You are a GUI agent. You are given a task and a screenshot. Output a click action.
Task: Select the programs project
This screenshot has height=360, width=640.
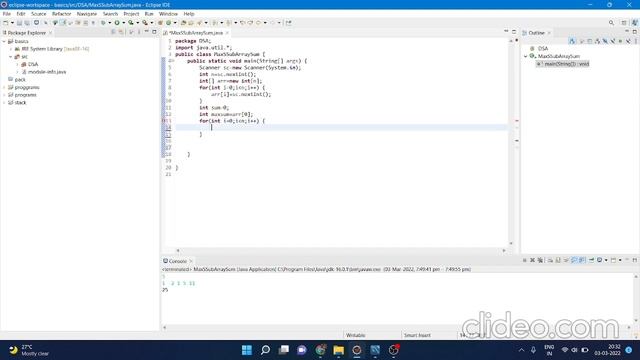pos(26,95)
